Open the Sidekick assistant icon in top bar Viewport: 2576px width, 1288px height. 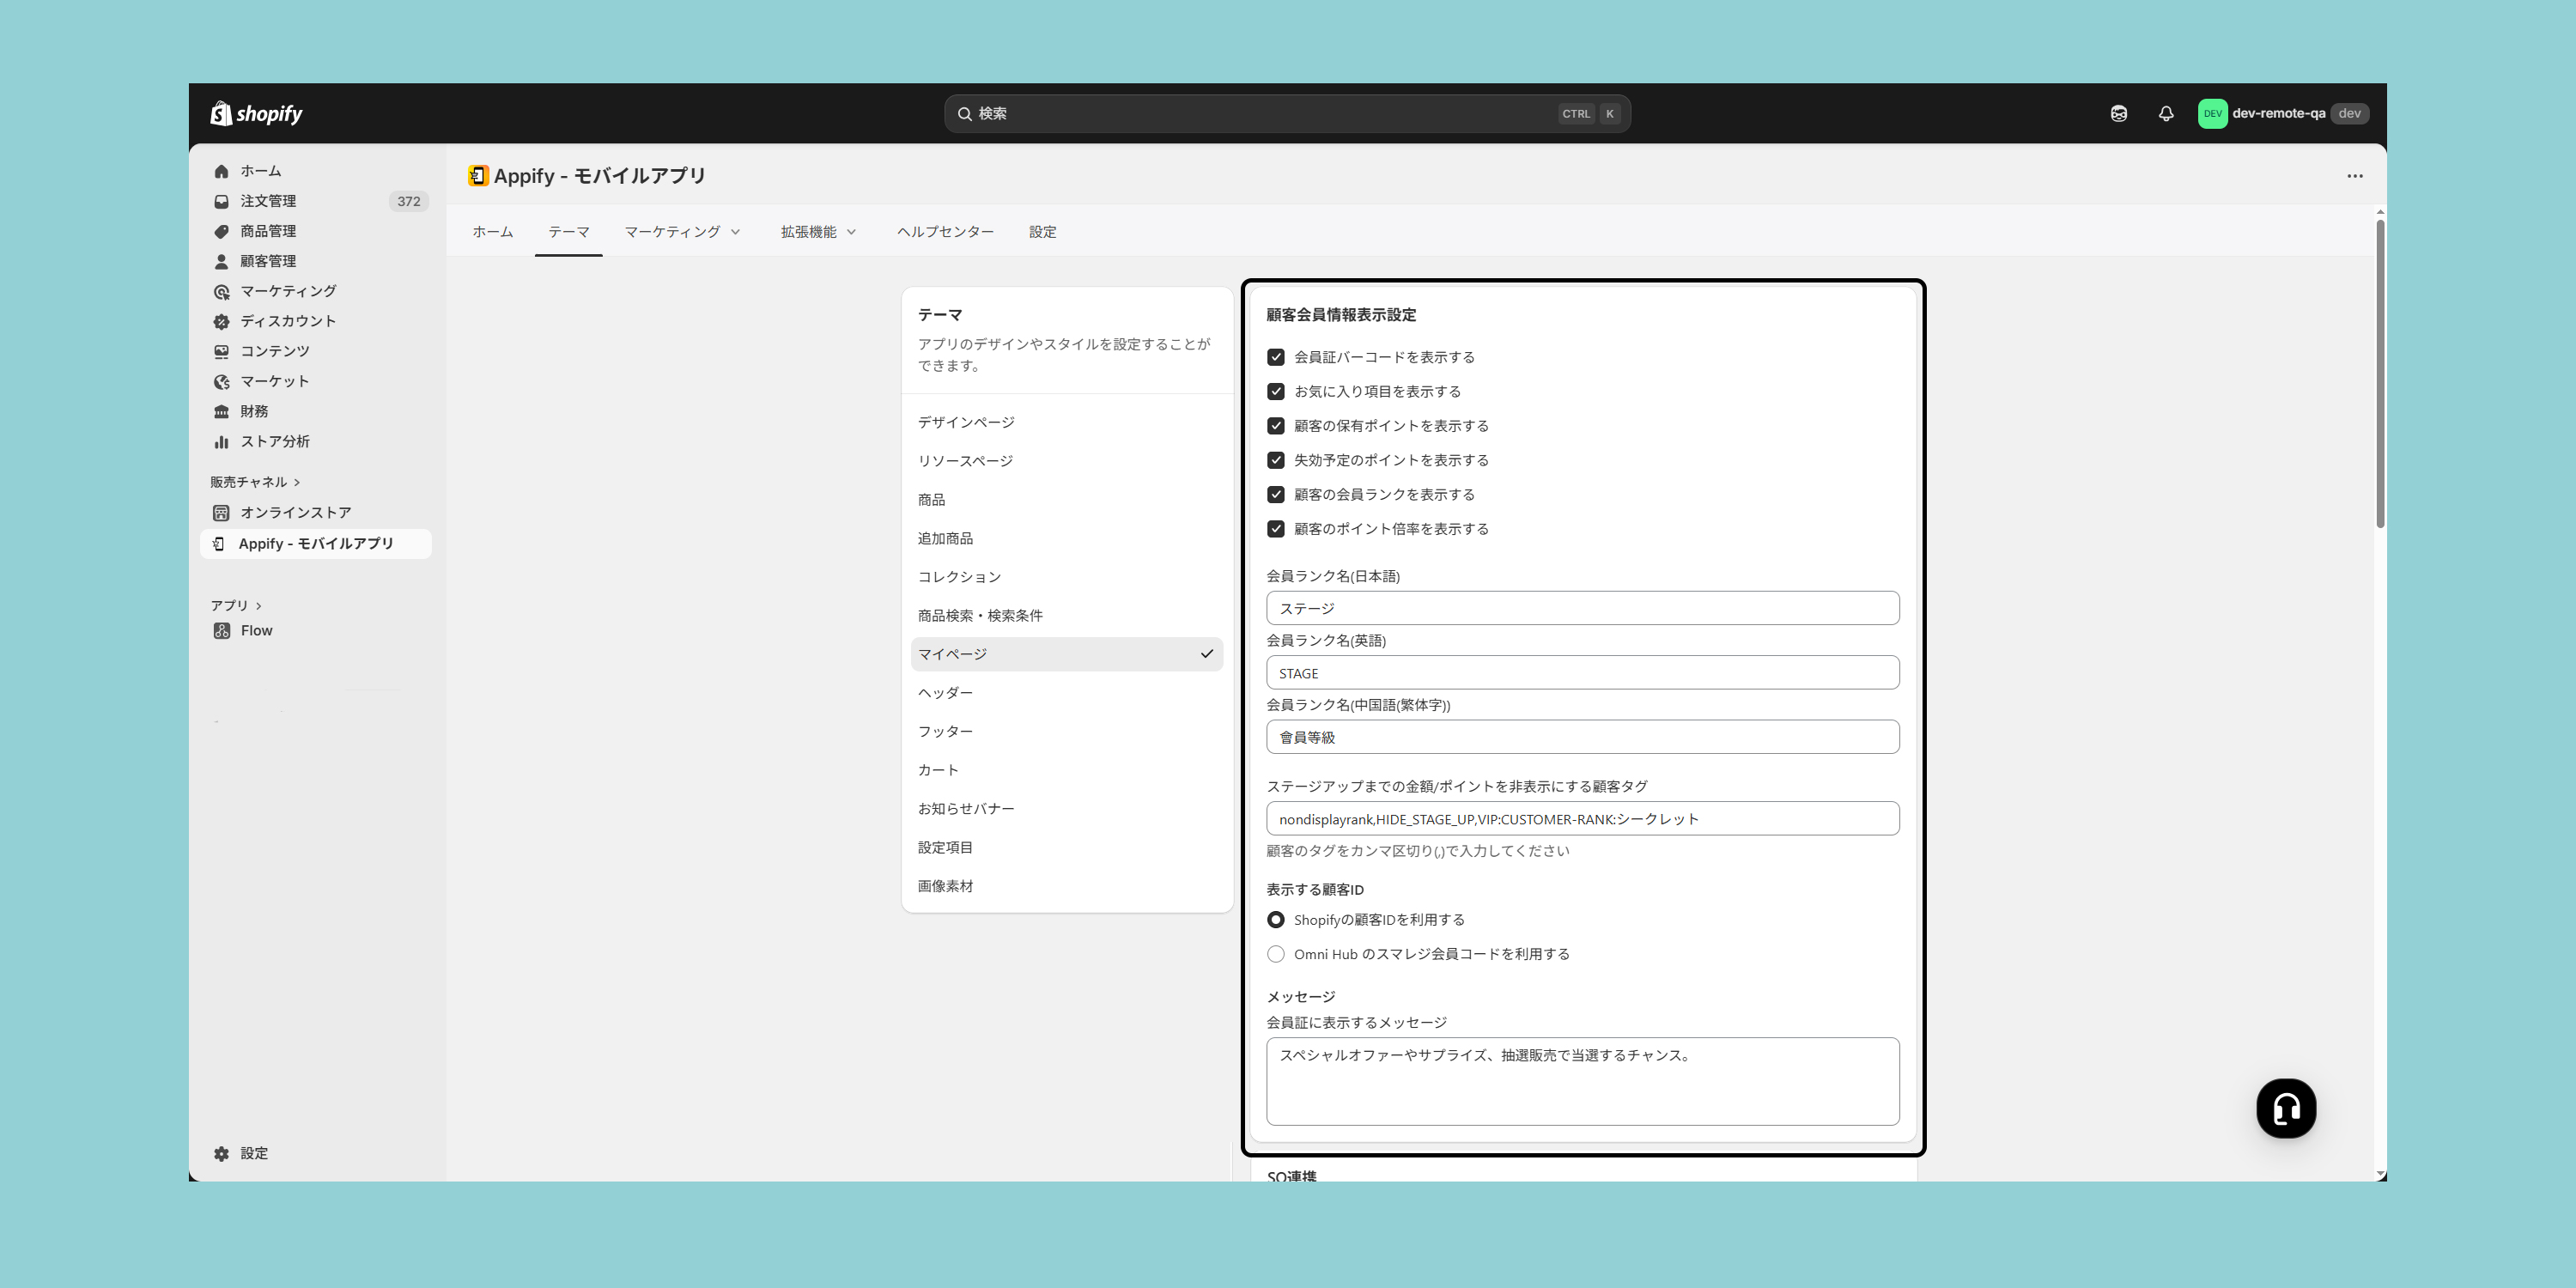pyautogui.click(x=2119, y=113)
